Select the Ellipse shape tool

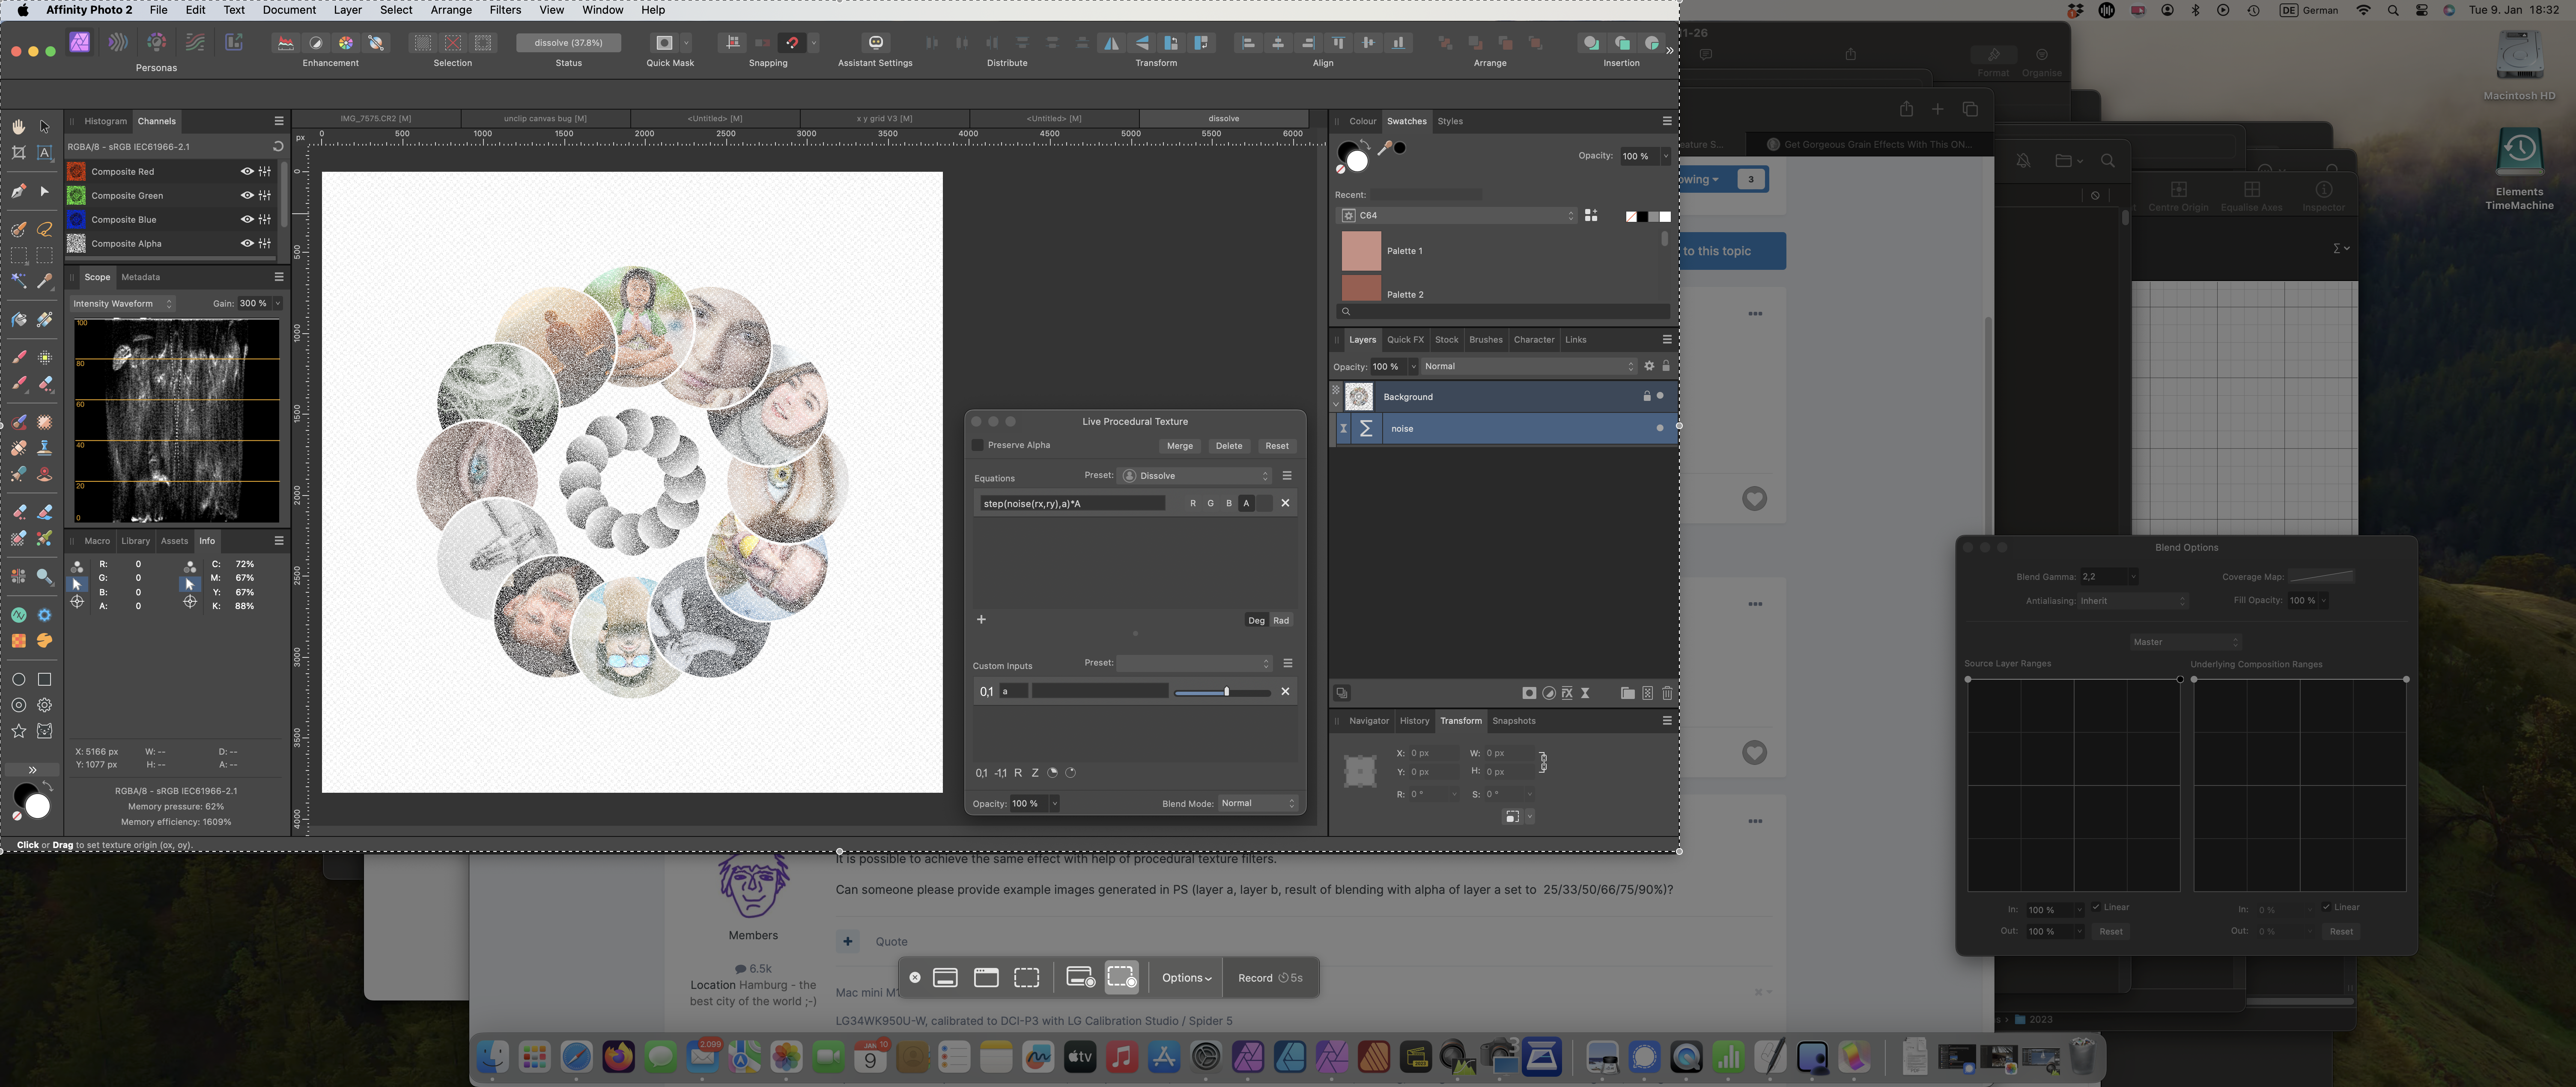tap(19, 679)
